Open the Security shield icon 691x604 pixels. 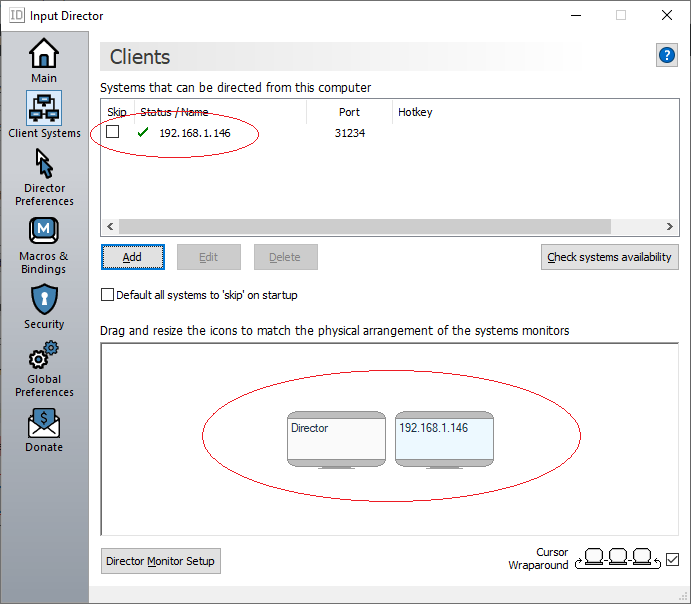pos(44,299)
